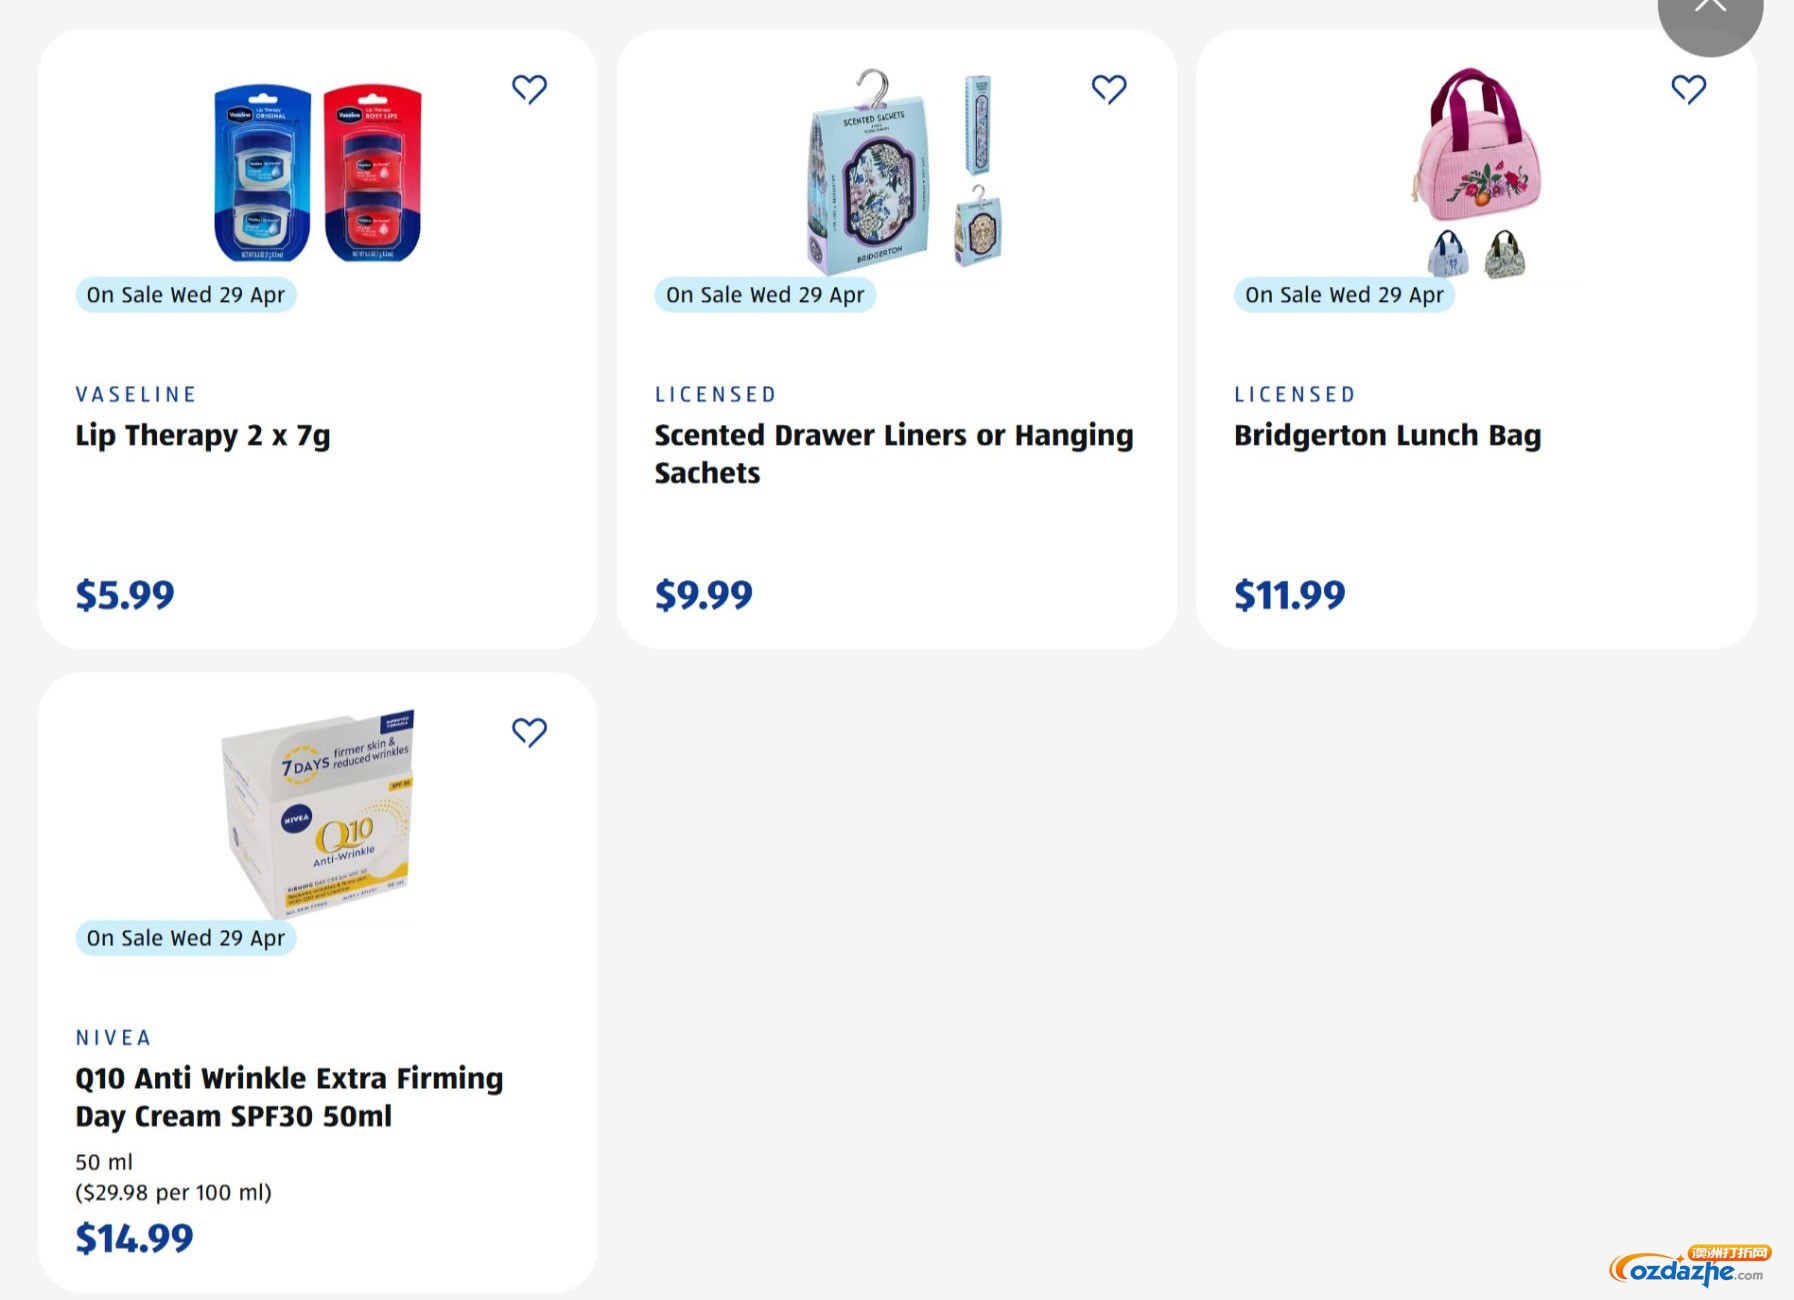Image resolution: width=1794 pixels, height=1300 pixels.
Task: Click the VASELINE brand label
Action: coord(136,395)
